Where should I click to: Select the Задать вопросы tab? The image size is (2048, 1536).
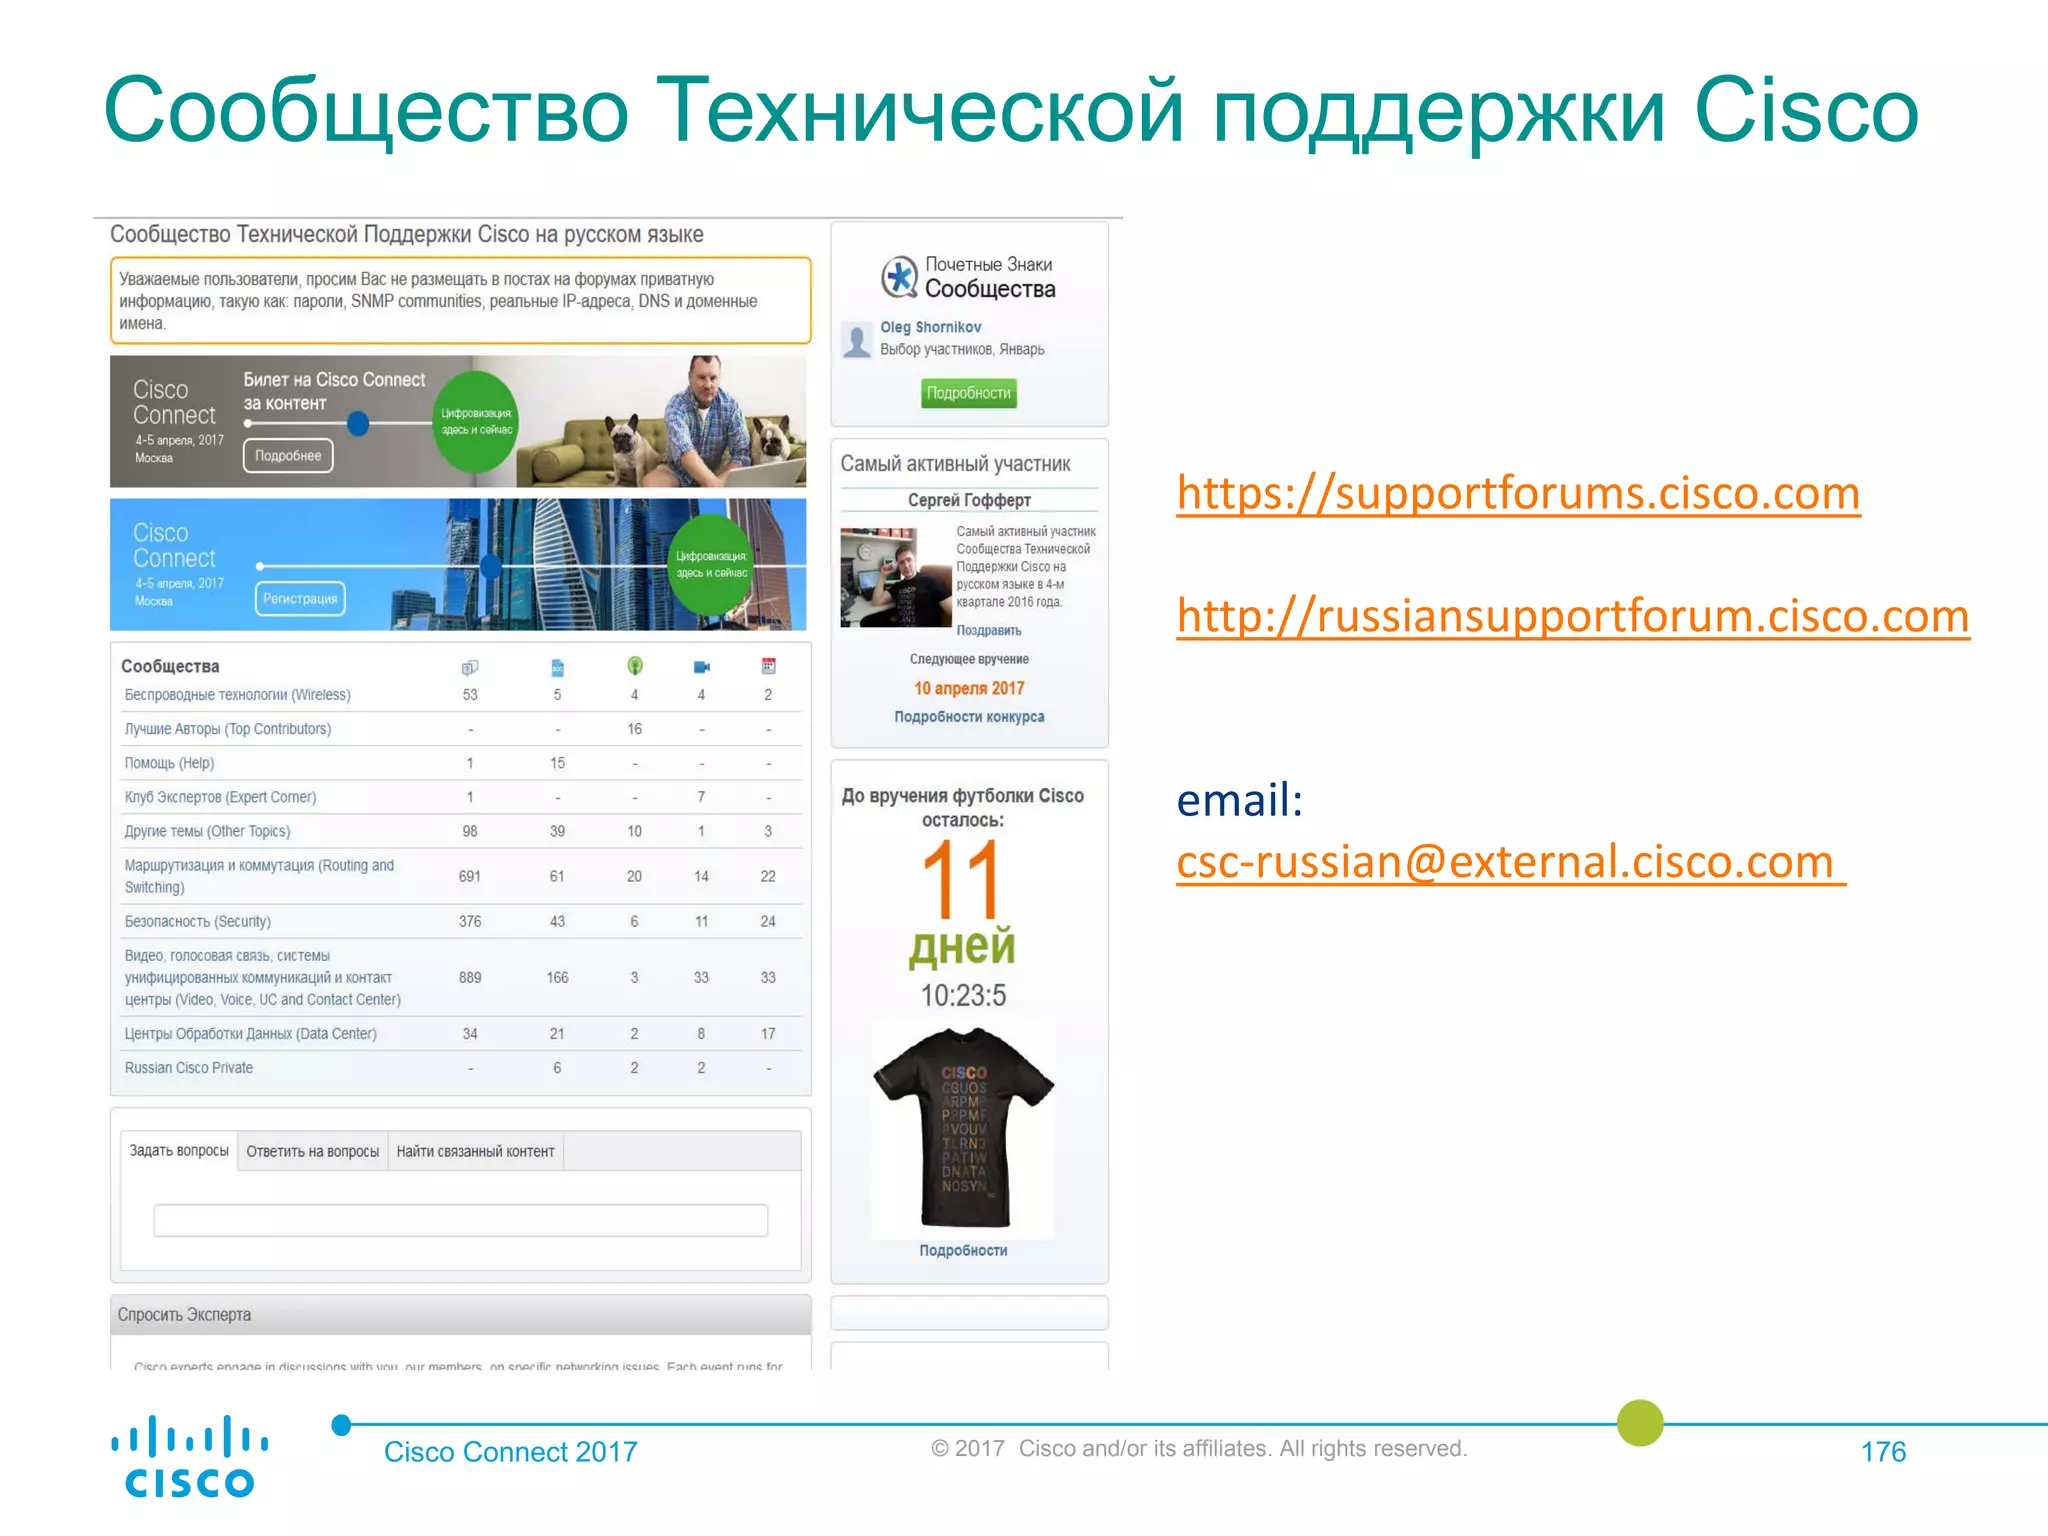[x=179, y=1151]
